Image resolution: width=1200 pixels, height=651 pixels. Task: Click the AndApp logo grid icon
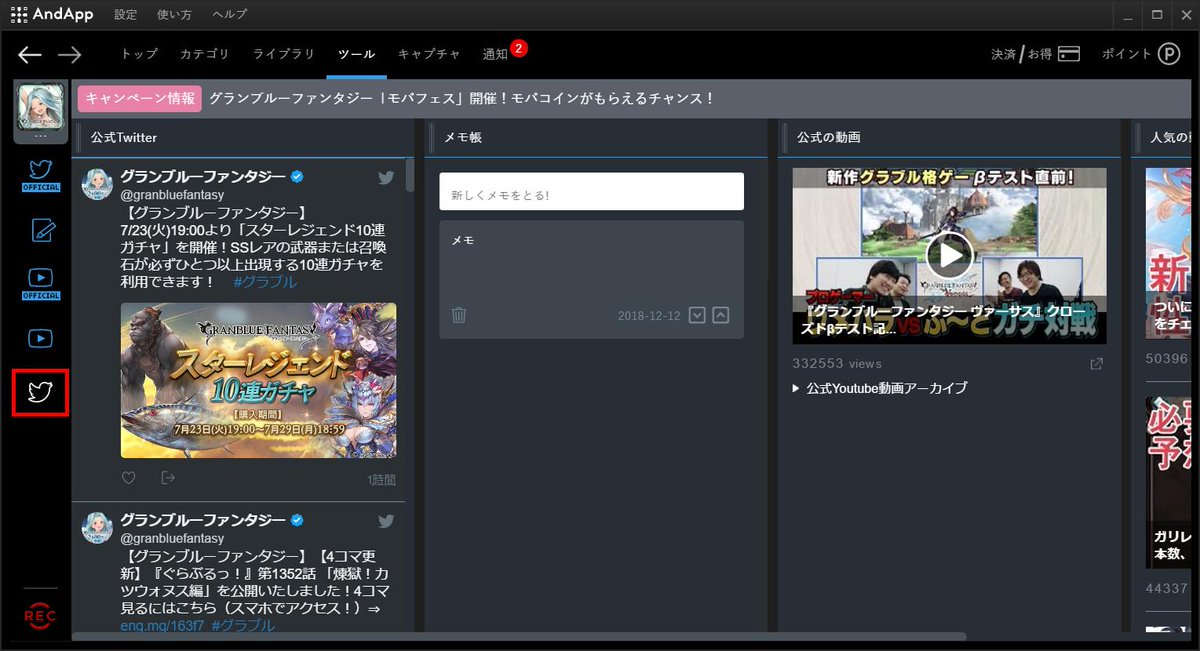click(19, 15)
